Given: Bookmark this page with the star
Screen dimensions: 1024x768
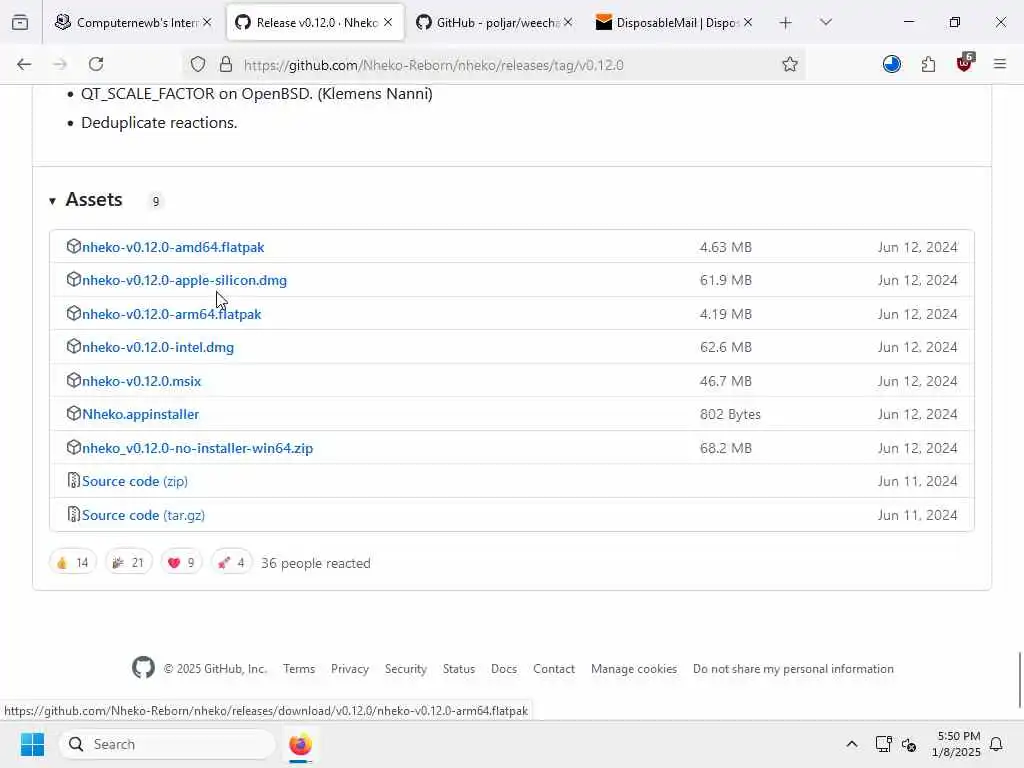Looking at the screenshot, I should (790, 65).
